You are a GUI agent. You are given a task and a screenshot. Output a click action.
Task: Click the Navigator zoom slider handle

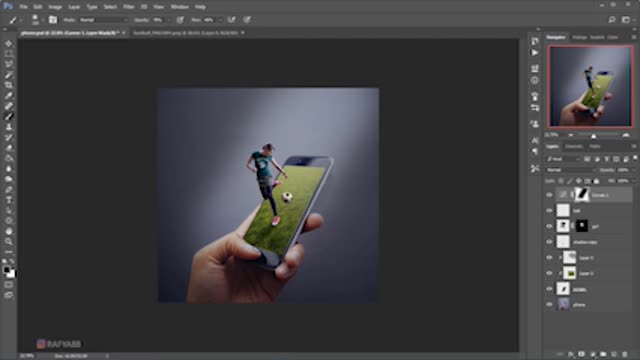click(594, 135)
